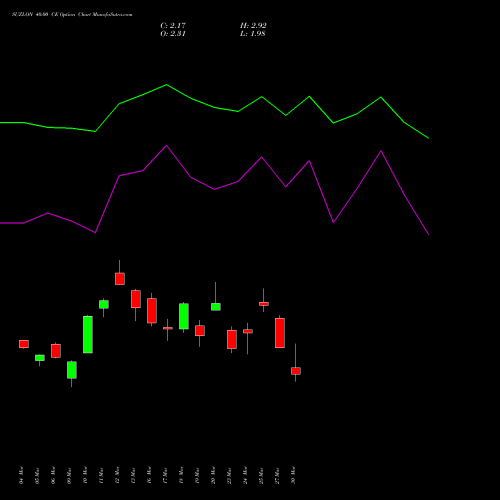Screen dimensions: 500x500
Task: Click the '20 Mar' date axis label
Action: [x=213, y=475]
